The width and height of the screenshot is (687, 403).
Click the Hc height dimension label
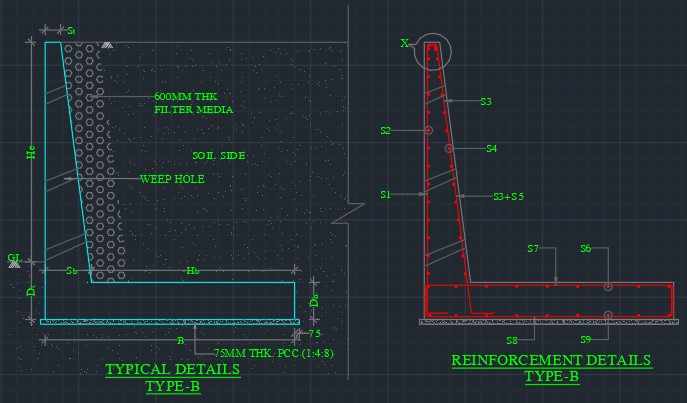(31, 153)
